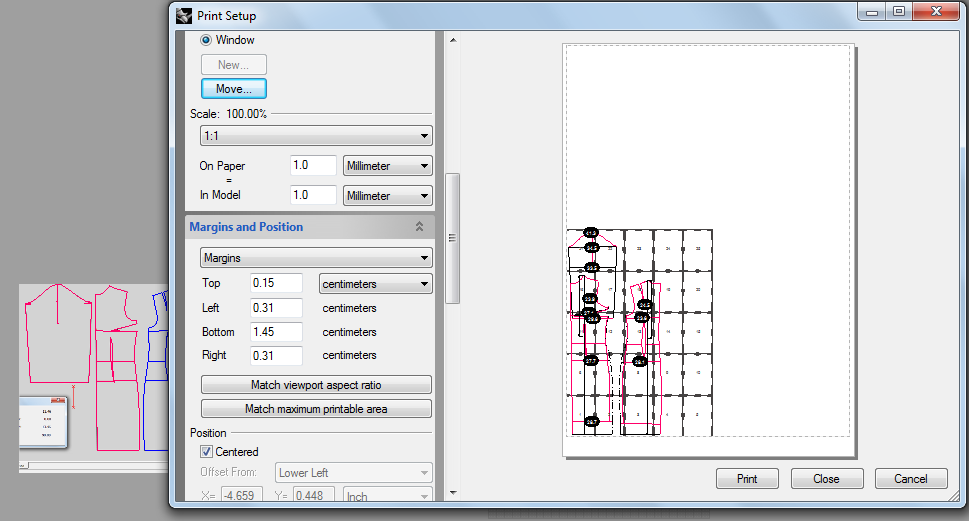The width and height of the screenshot is (969, 521).
Task: Click the Rhino icon in Print Setup title bar
Action: 184,15
